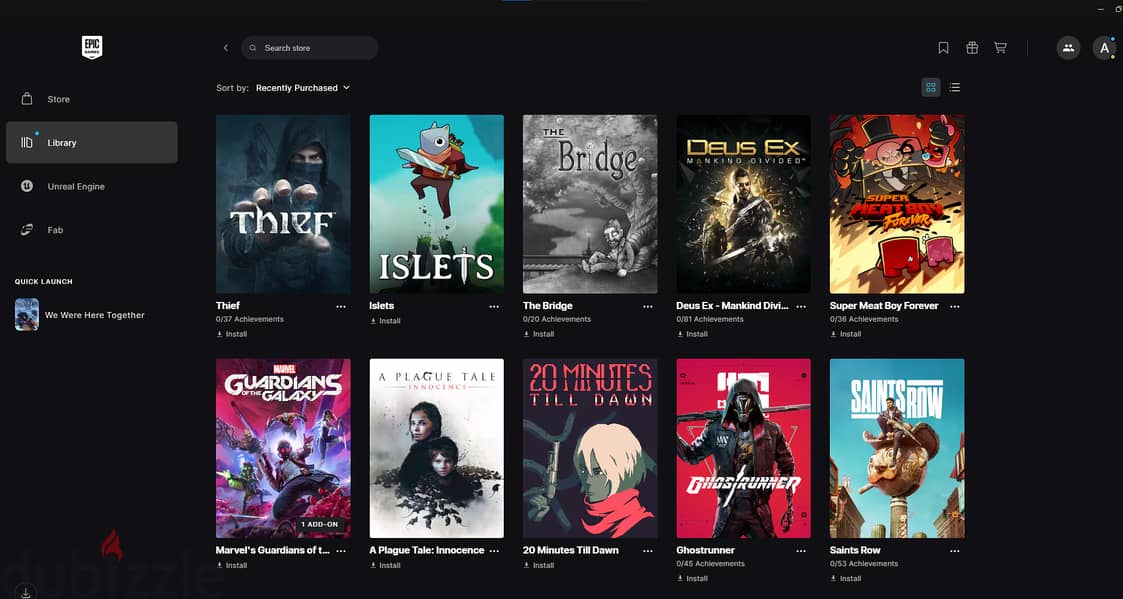Open the account avatar menu

click(x=1104, y=48)
